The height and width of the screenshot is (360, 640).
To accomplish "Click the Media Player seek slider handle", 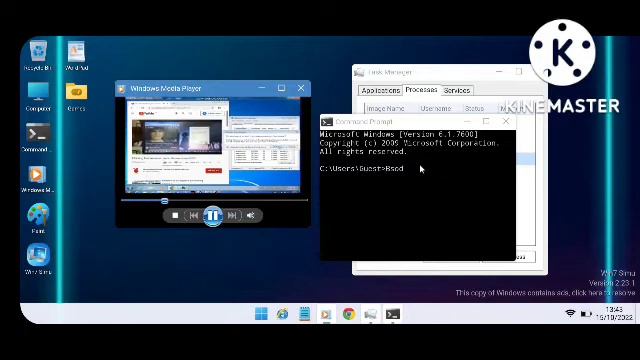I will (164, 200).
